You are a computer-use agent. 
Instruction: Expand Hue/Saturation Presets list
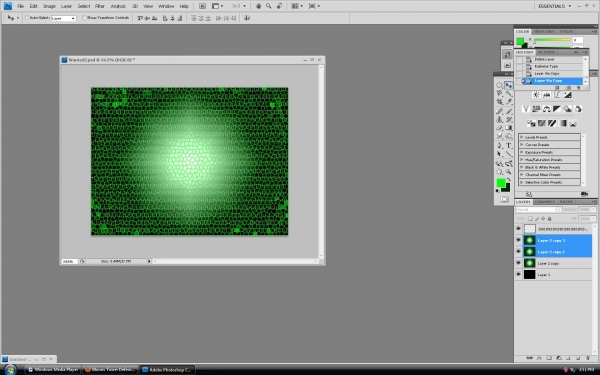click(521, 160)
